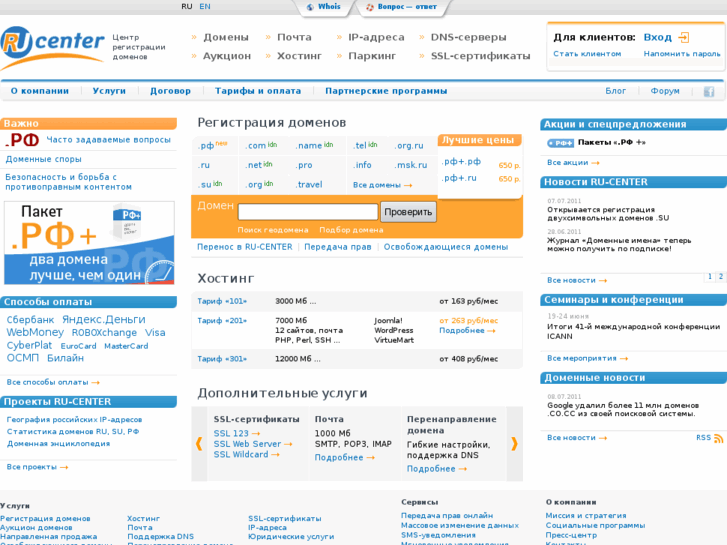Click the Проверить button

pos(408,212)
